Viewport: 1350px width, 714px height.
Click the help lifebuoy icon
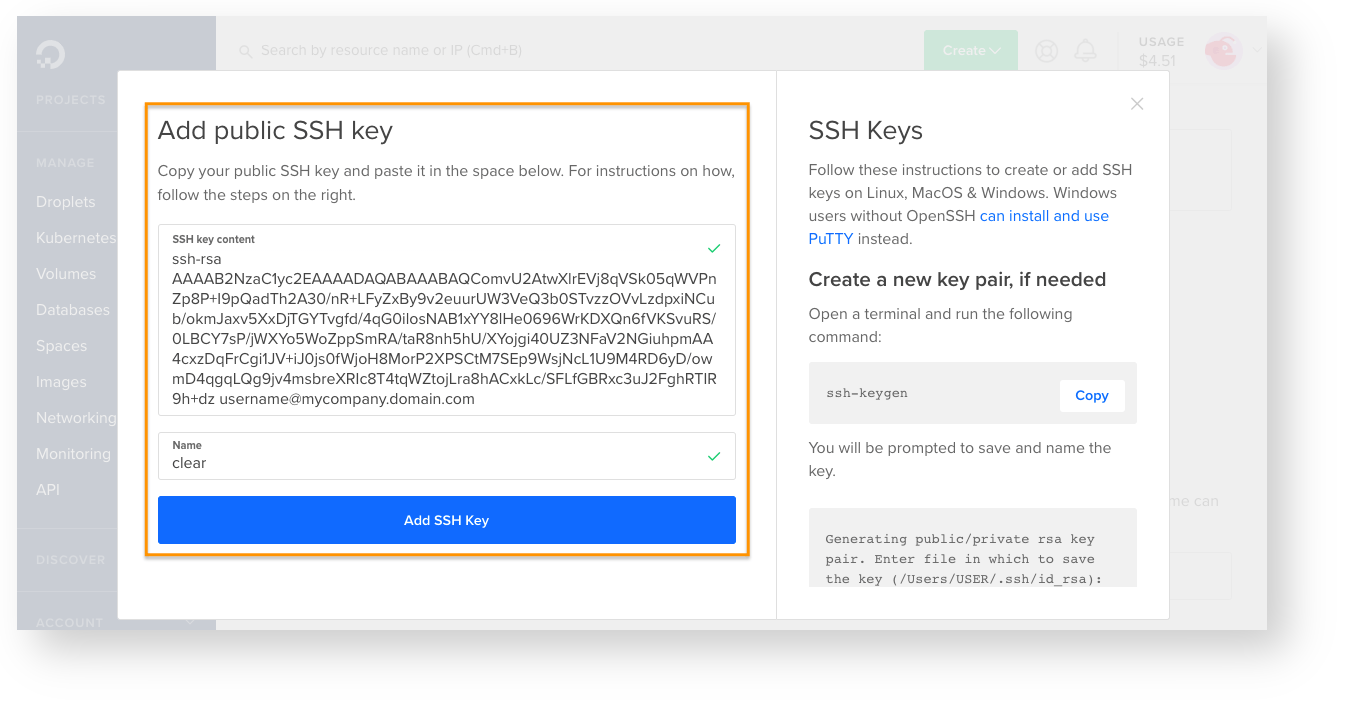pos(1046,50)
